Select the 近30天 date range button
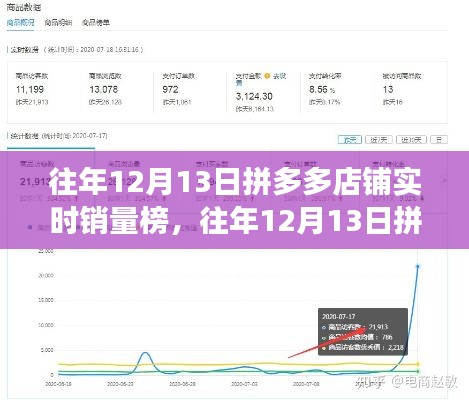Image resolution: width=469 pixels, height=400 pixels. pos(411,140)
